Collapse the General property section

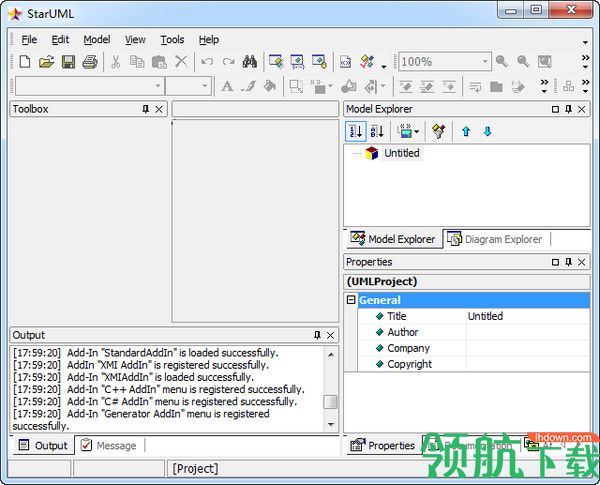[351, 300]
